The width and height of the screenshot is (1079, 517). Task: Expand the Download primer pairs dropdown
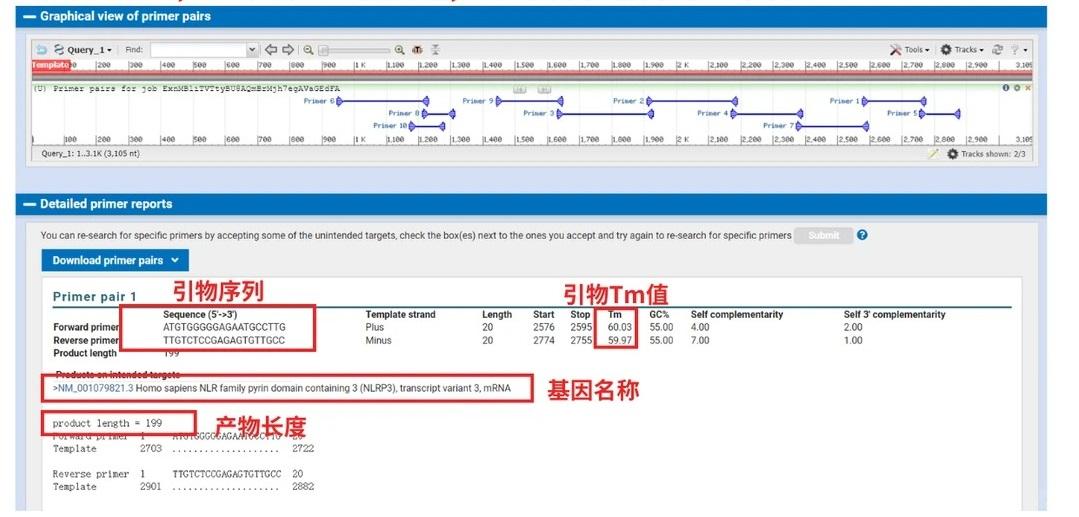pyautogui.click(x=114, y=260)
